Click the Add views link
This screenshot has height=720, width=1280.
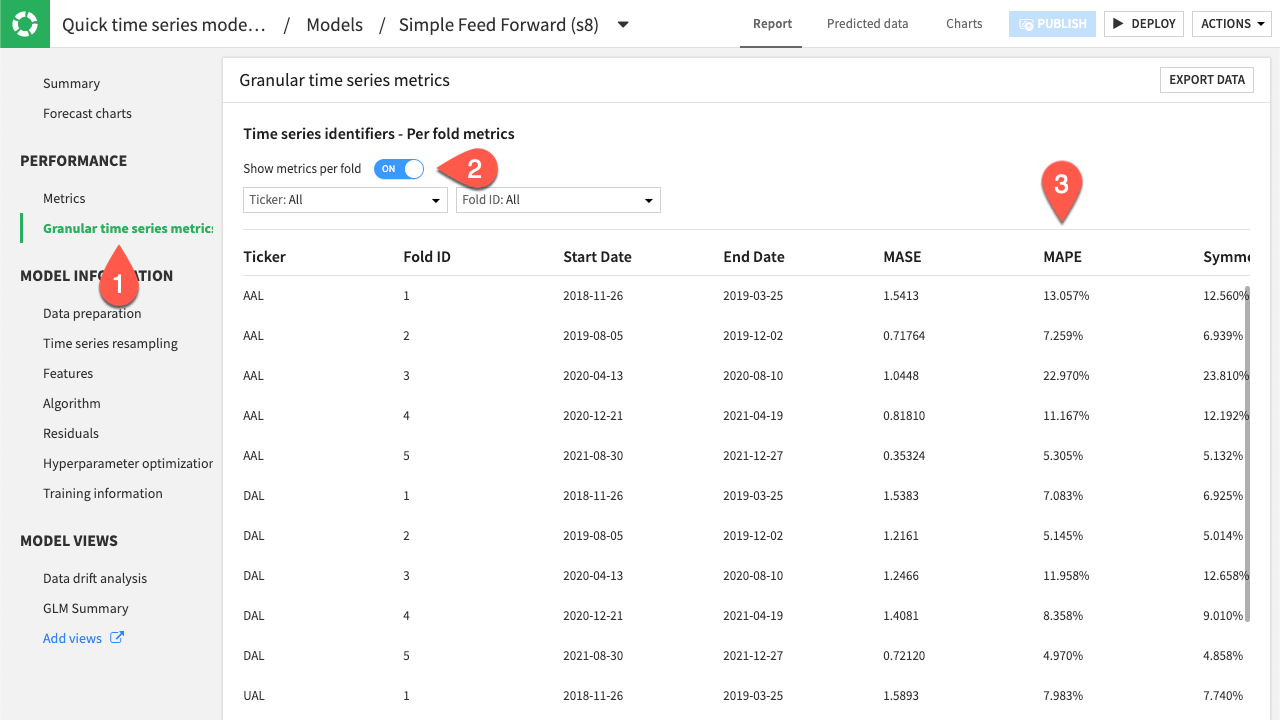(x=72, y=639)
